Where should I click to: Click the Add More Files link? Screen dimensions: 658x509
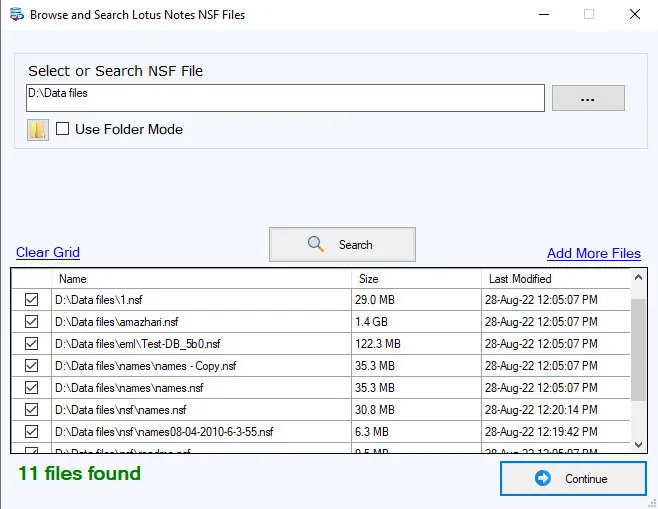(594, 253)
